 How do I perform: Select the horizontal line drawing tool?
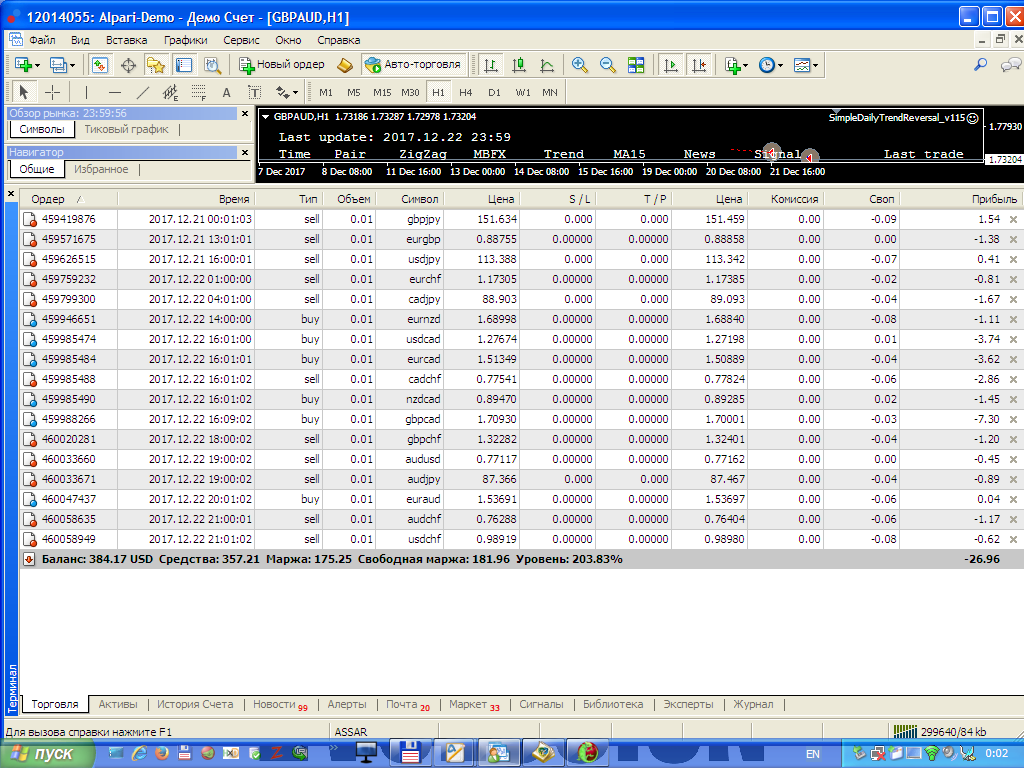(x=114, y=92)
